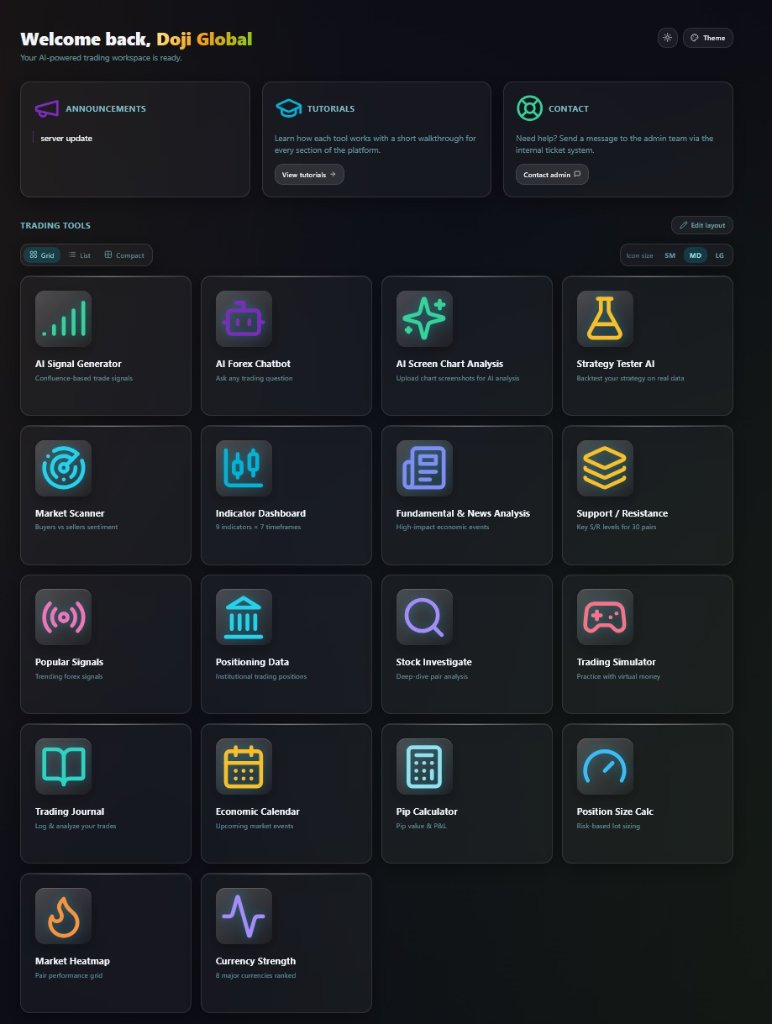Open the Theme picker button
Viewport: 772px width, 1024px height.
[x=708, y=38]
